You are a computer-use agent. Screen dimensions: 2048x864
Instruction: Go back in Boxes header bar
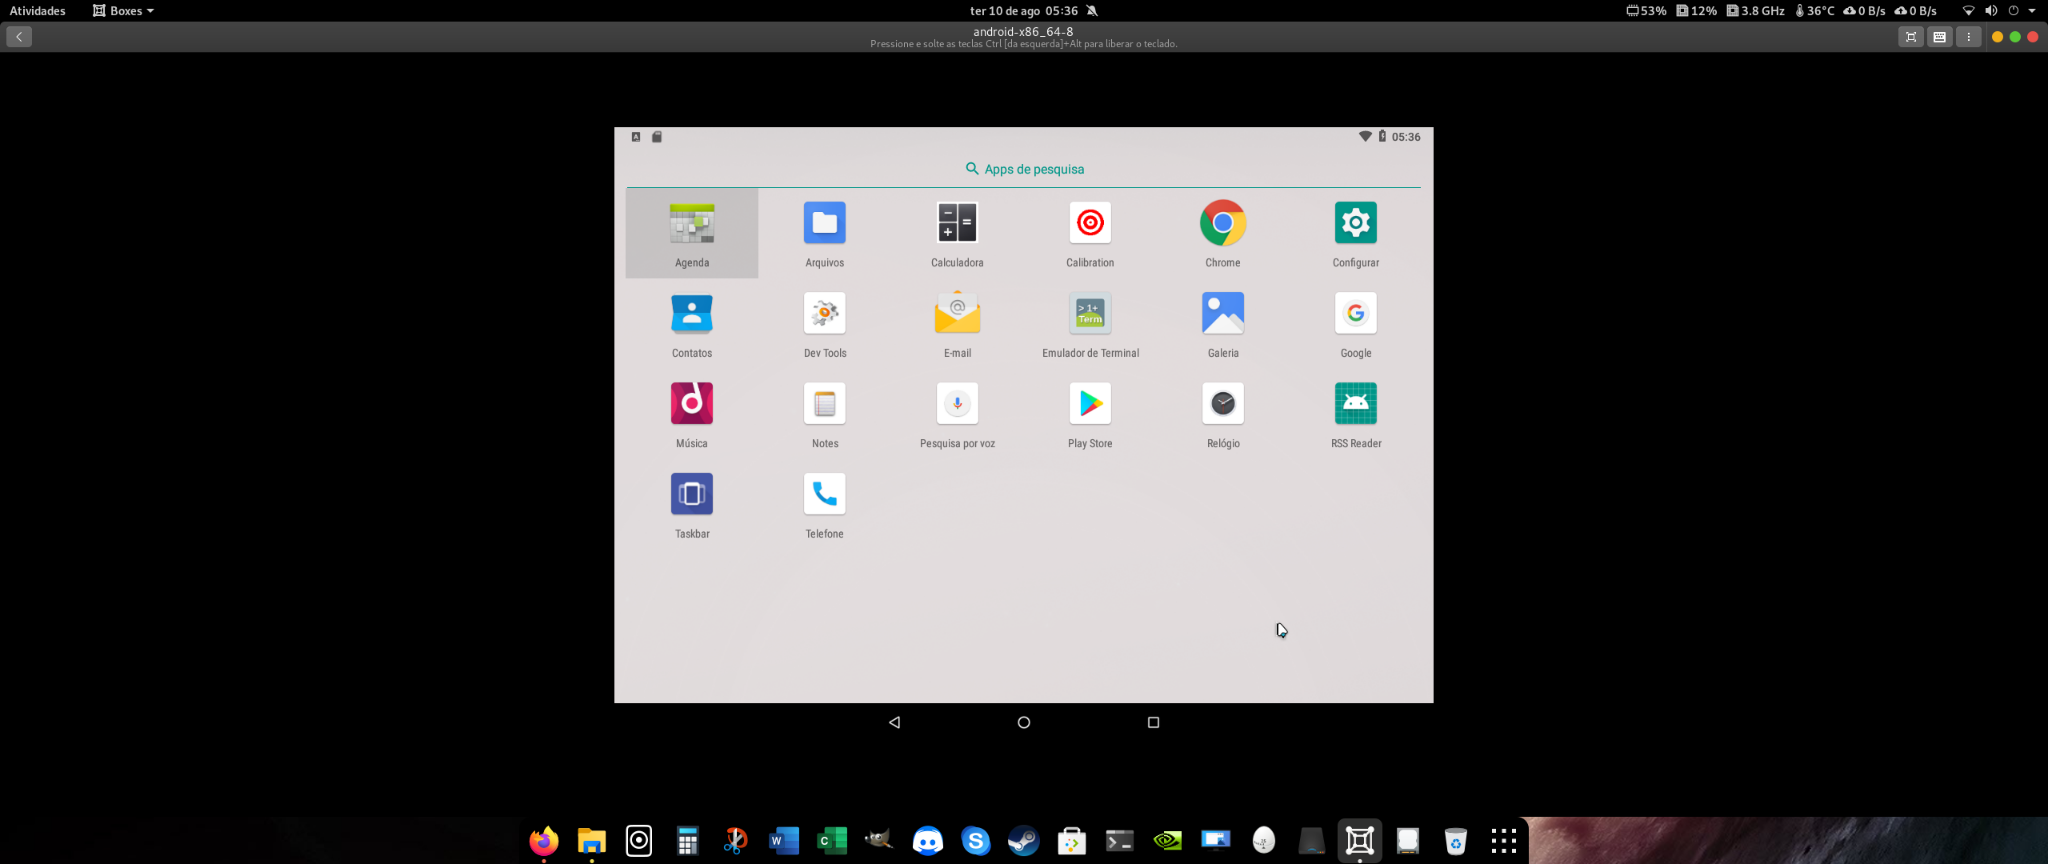click(x=19, y=37)
